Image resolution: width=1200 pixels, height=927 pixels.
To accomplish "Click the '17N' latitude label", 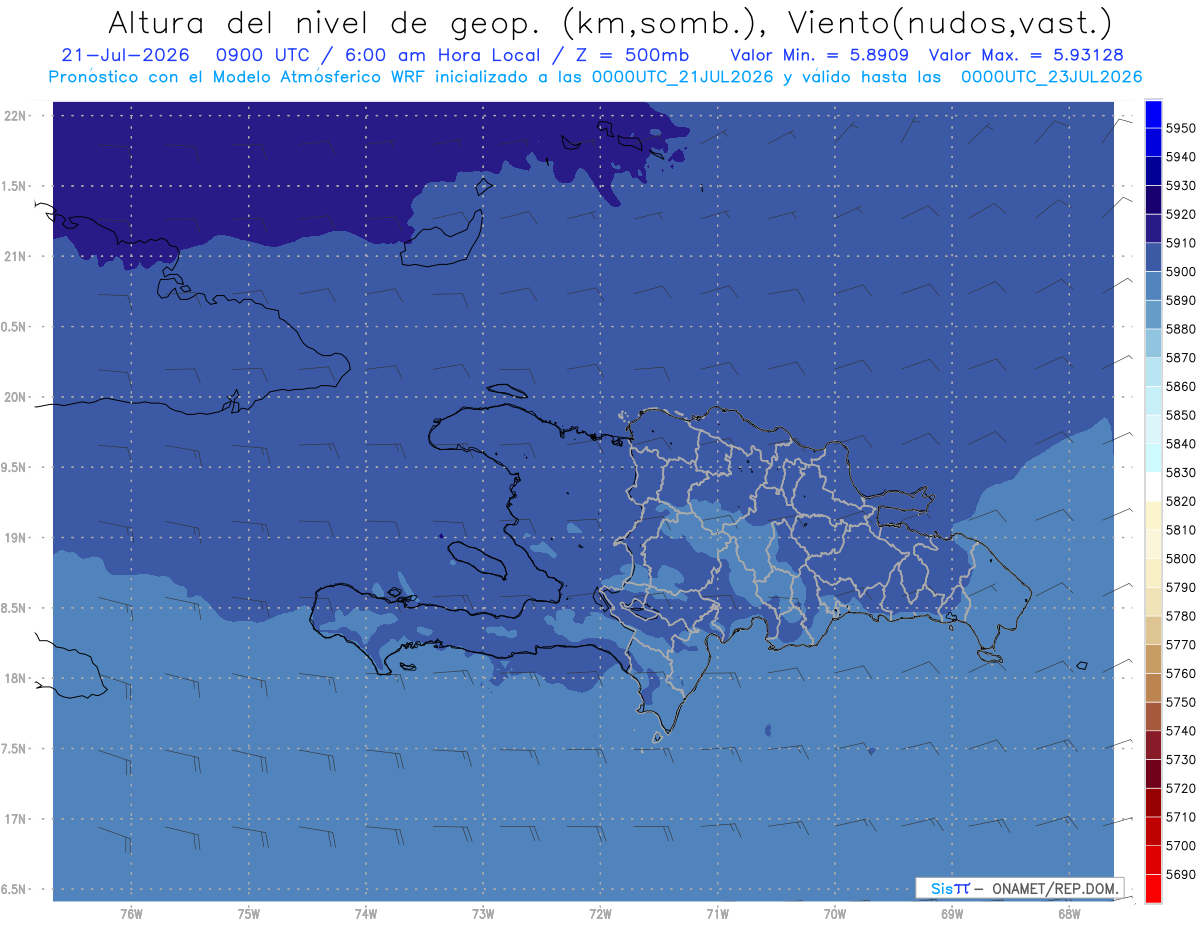I will (16, 819).
